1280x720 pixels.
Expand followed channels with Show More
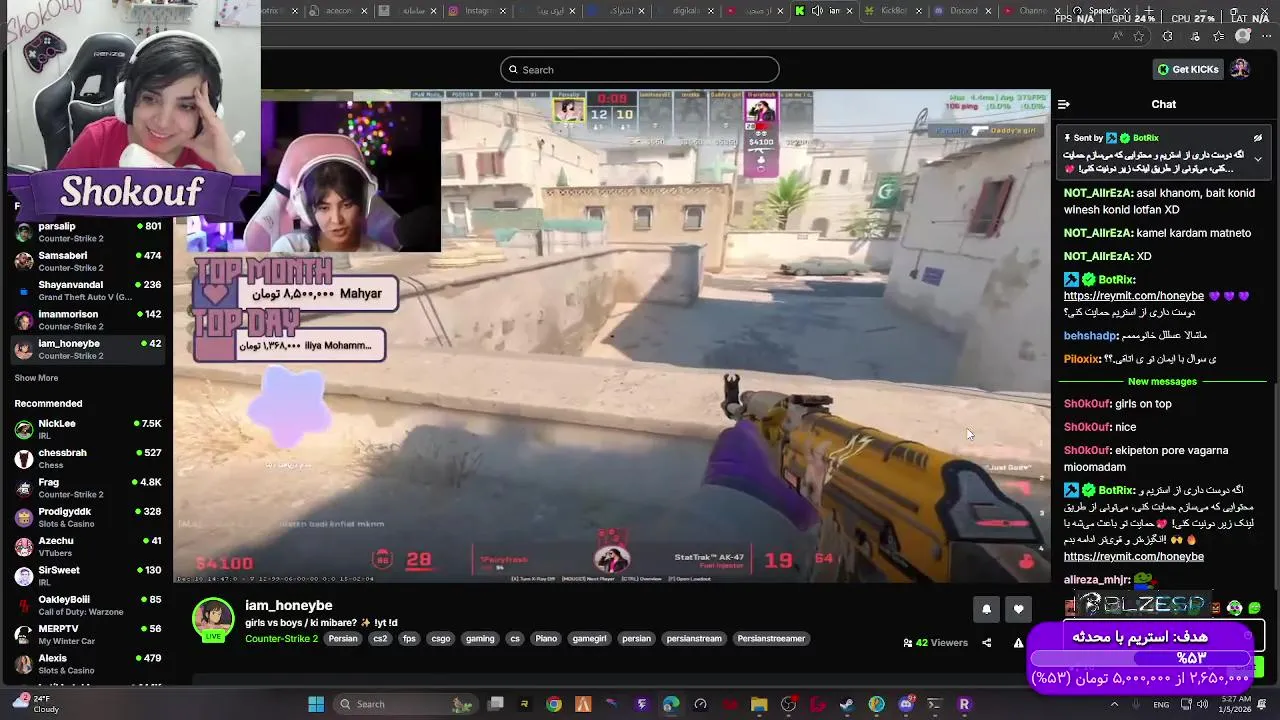(x=36, y=378)
